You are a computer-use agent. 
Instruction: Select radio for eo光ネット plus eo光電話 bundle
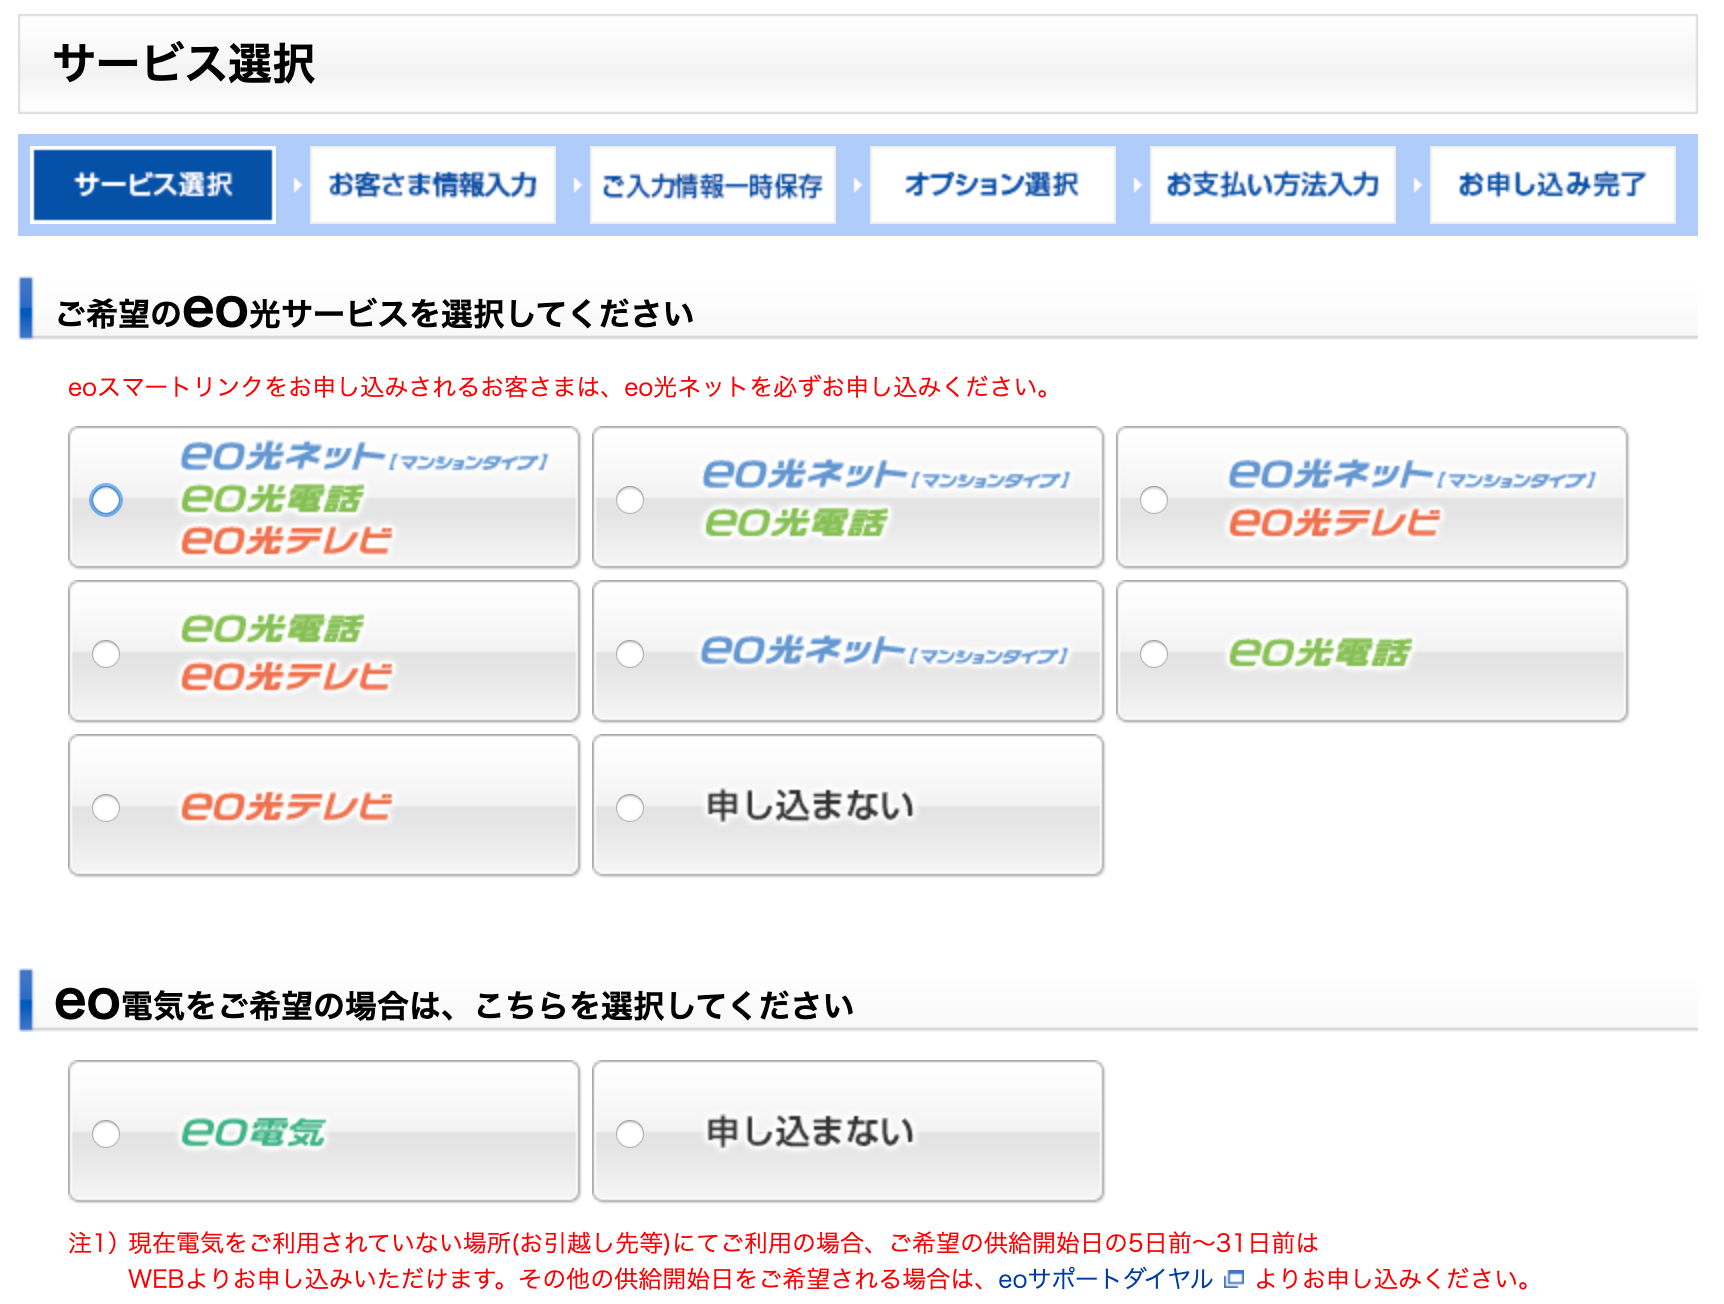[630, 499]
